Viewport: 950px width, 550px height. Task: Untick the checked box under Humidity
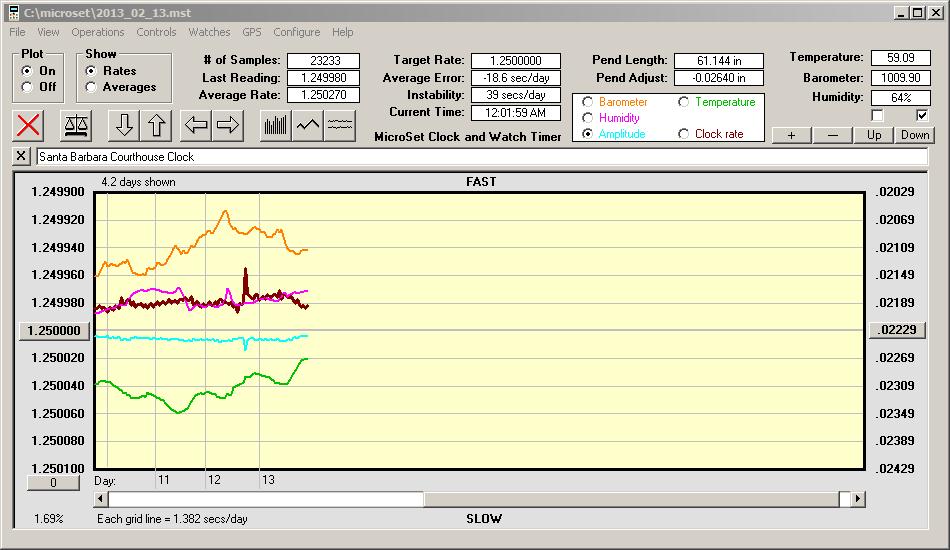(x=922, y=115)
